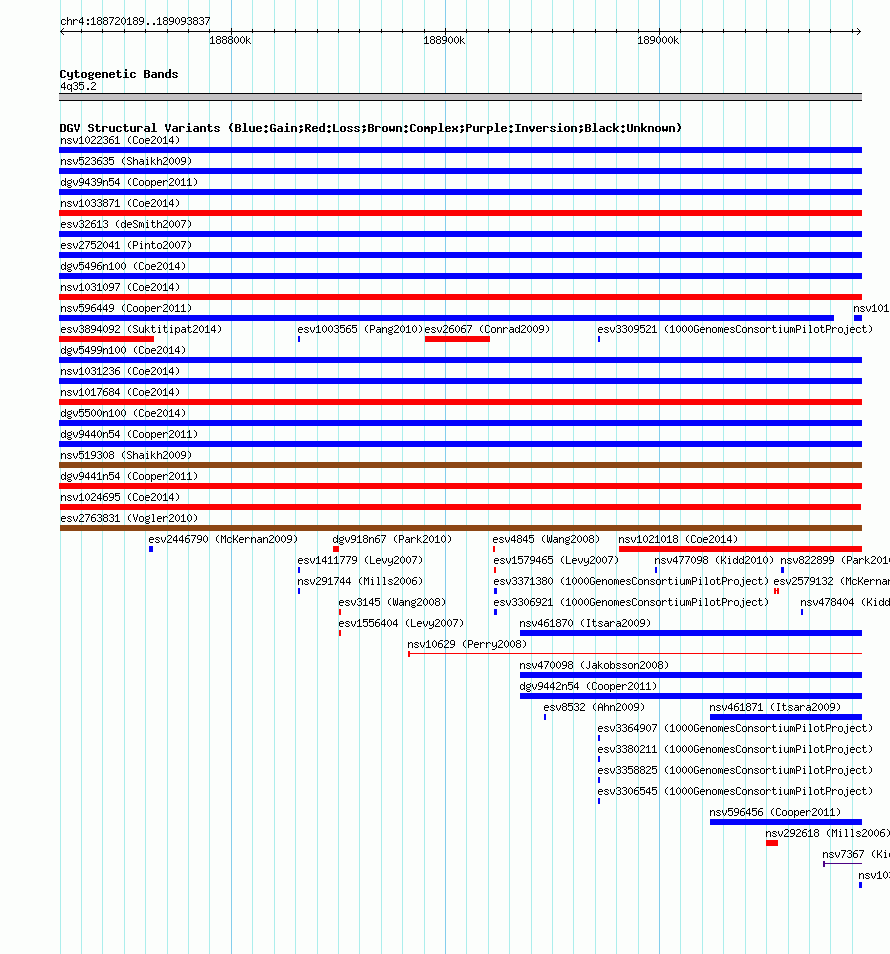
Task: Open variant esv32613 (deSmith2007)
Action: 126,225
